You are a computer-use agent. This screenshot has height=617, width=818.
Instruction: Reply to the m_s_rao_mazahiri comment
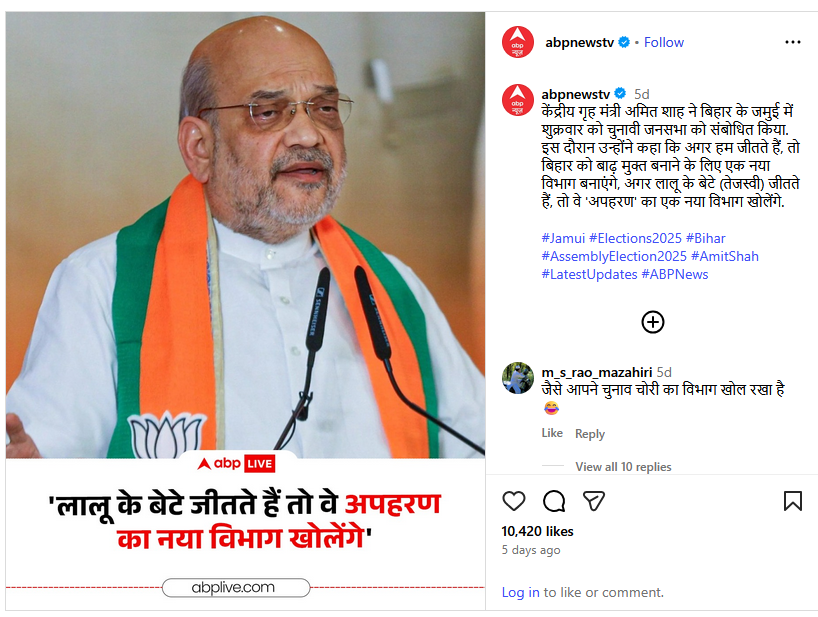(590, 433)
